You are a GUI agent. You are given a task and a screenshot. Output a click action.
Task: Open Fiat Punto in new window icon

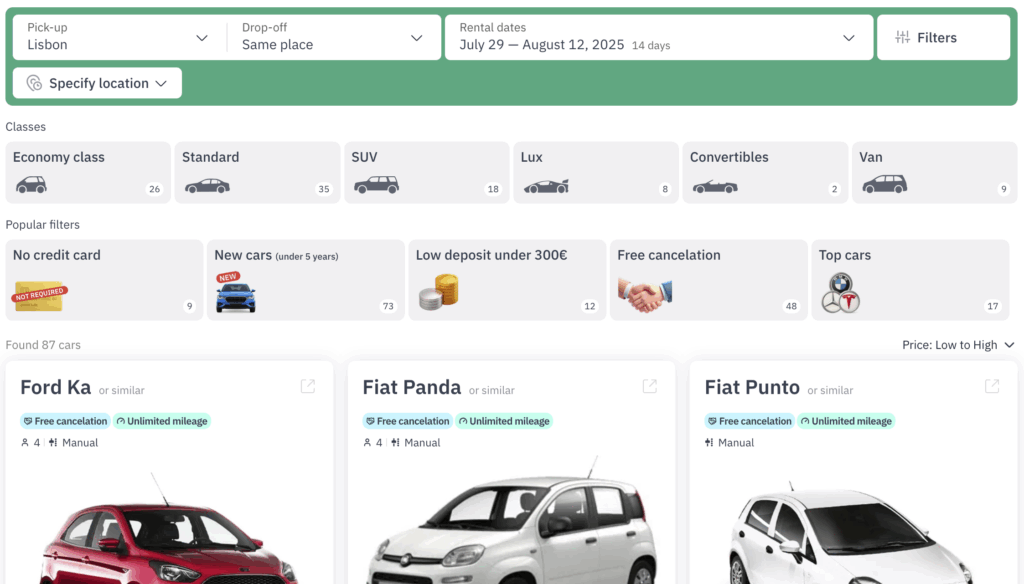click(992, 386)
